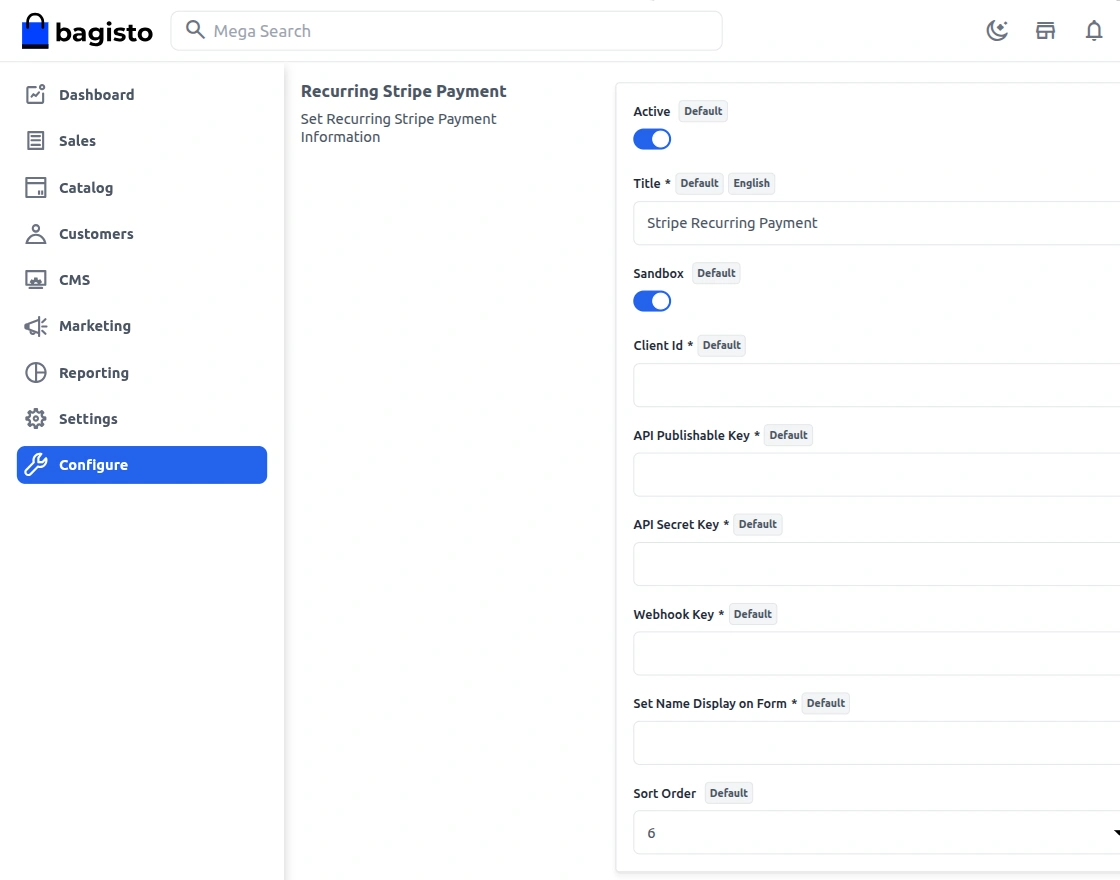Click the Marketing megaphone icon
This screenshot has height=880, width=1120.
(36, 326)
